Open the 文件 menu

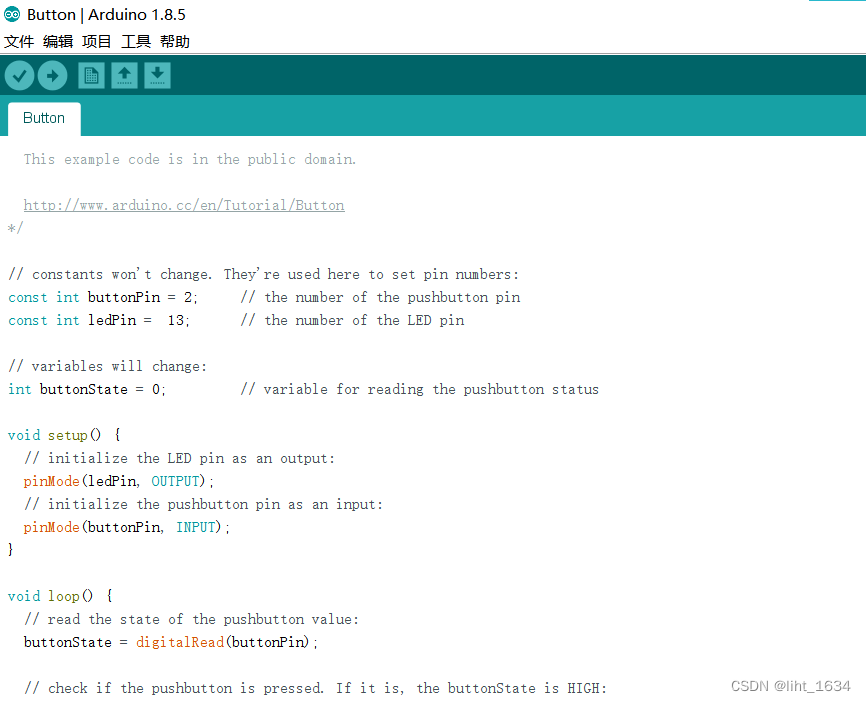tap(19, 42)
